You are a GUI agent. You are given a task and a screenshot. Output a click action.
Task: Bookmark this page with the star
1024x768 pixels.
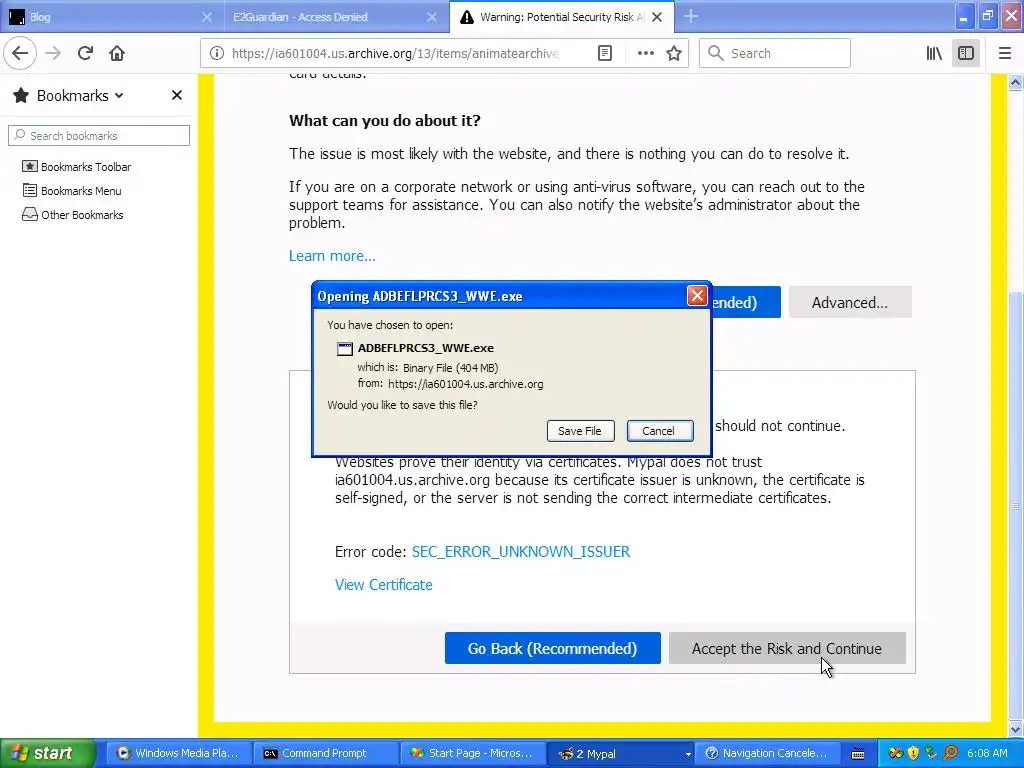point(674,54)
